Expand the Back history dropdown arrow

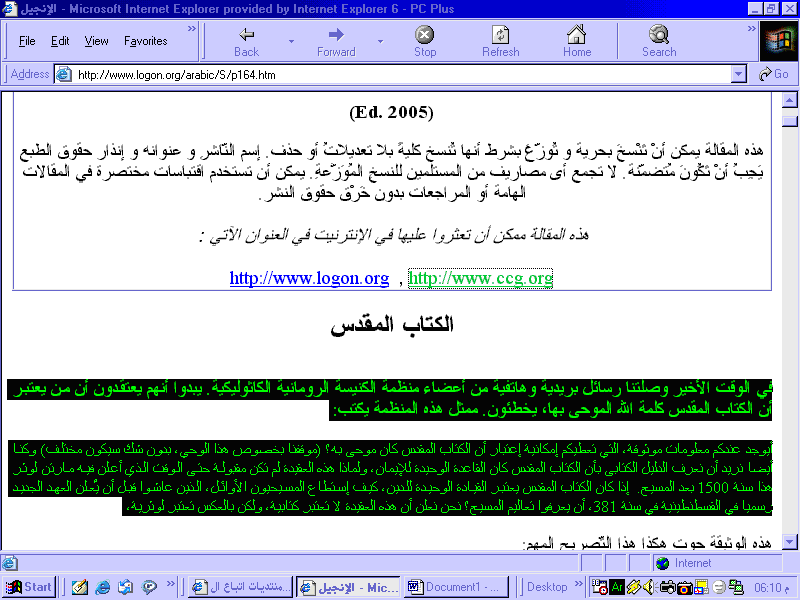(x=291, y=42)
